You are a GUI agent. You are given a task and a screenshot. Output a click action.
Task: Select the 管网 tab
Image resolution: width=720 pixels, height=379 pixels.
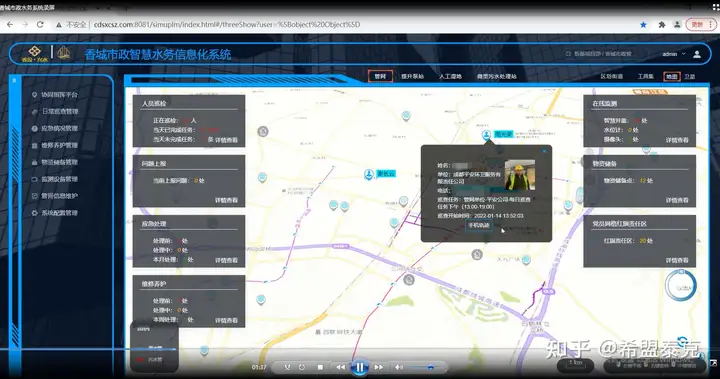380,76
